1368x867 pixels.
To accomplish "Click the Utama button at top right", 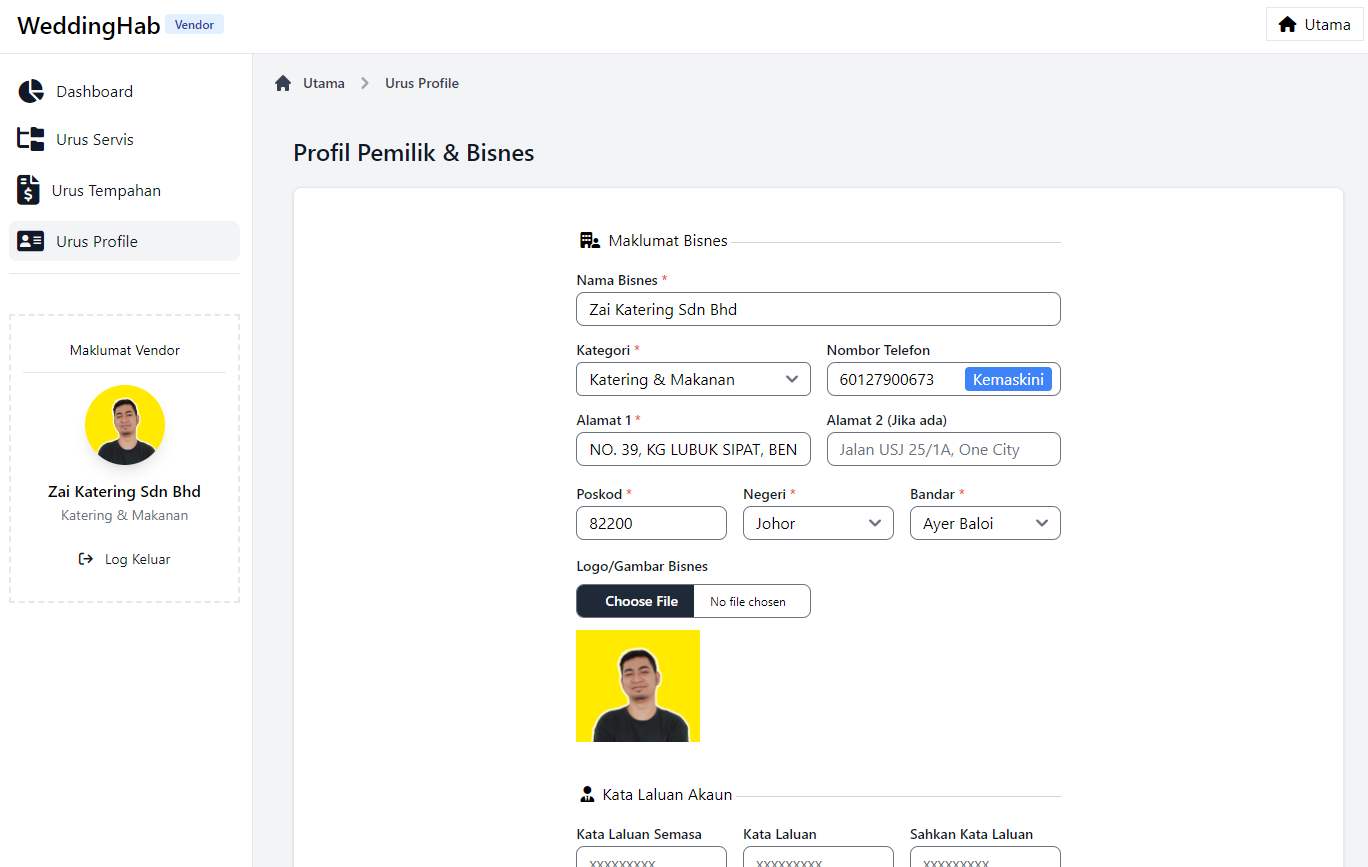I will point(1314,24).
